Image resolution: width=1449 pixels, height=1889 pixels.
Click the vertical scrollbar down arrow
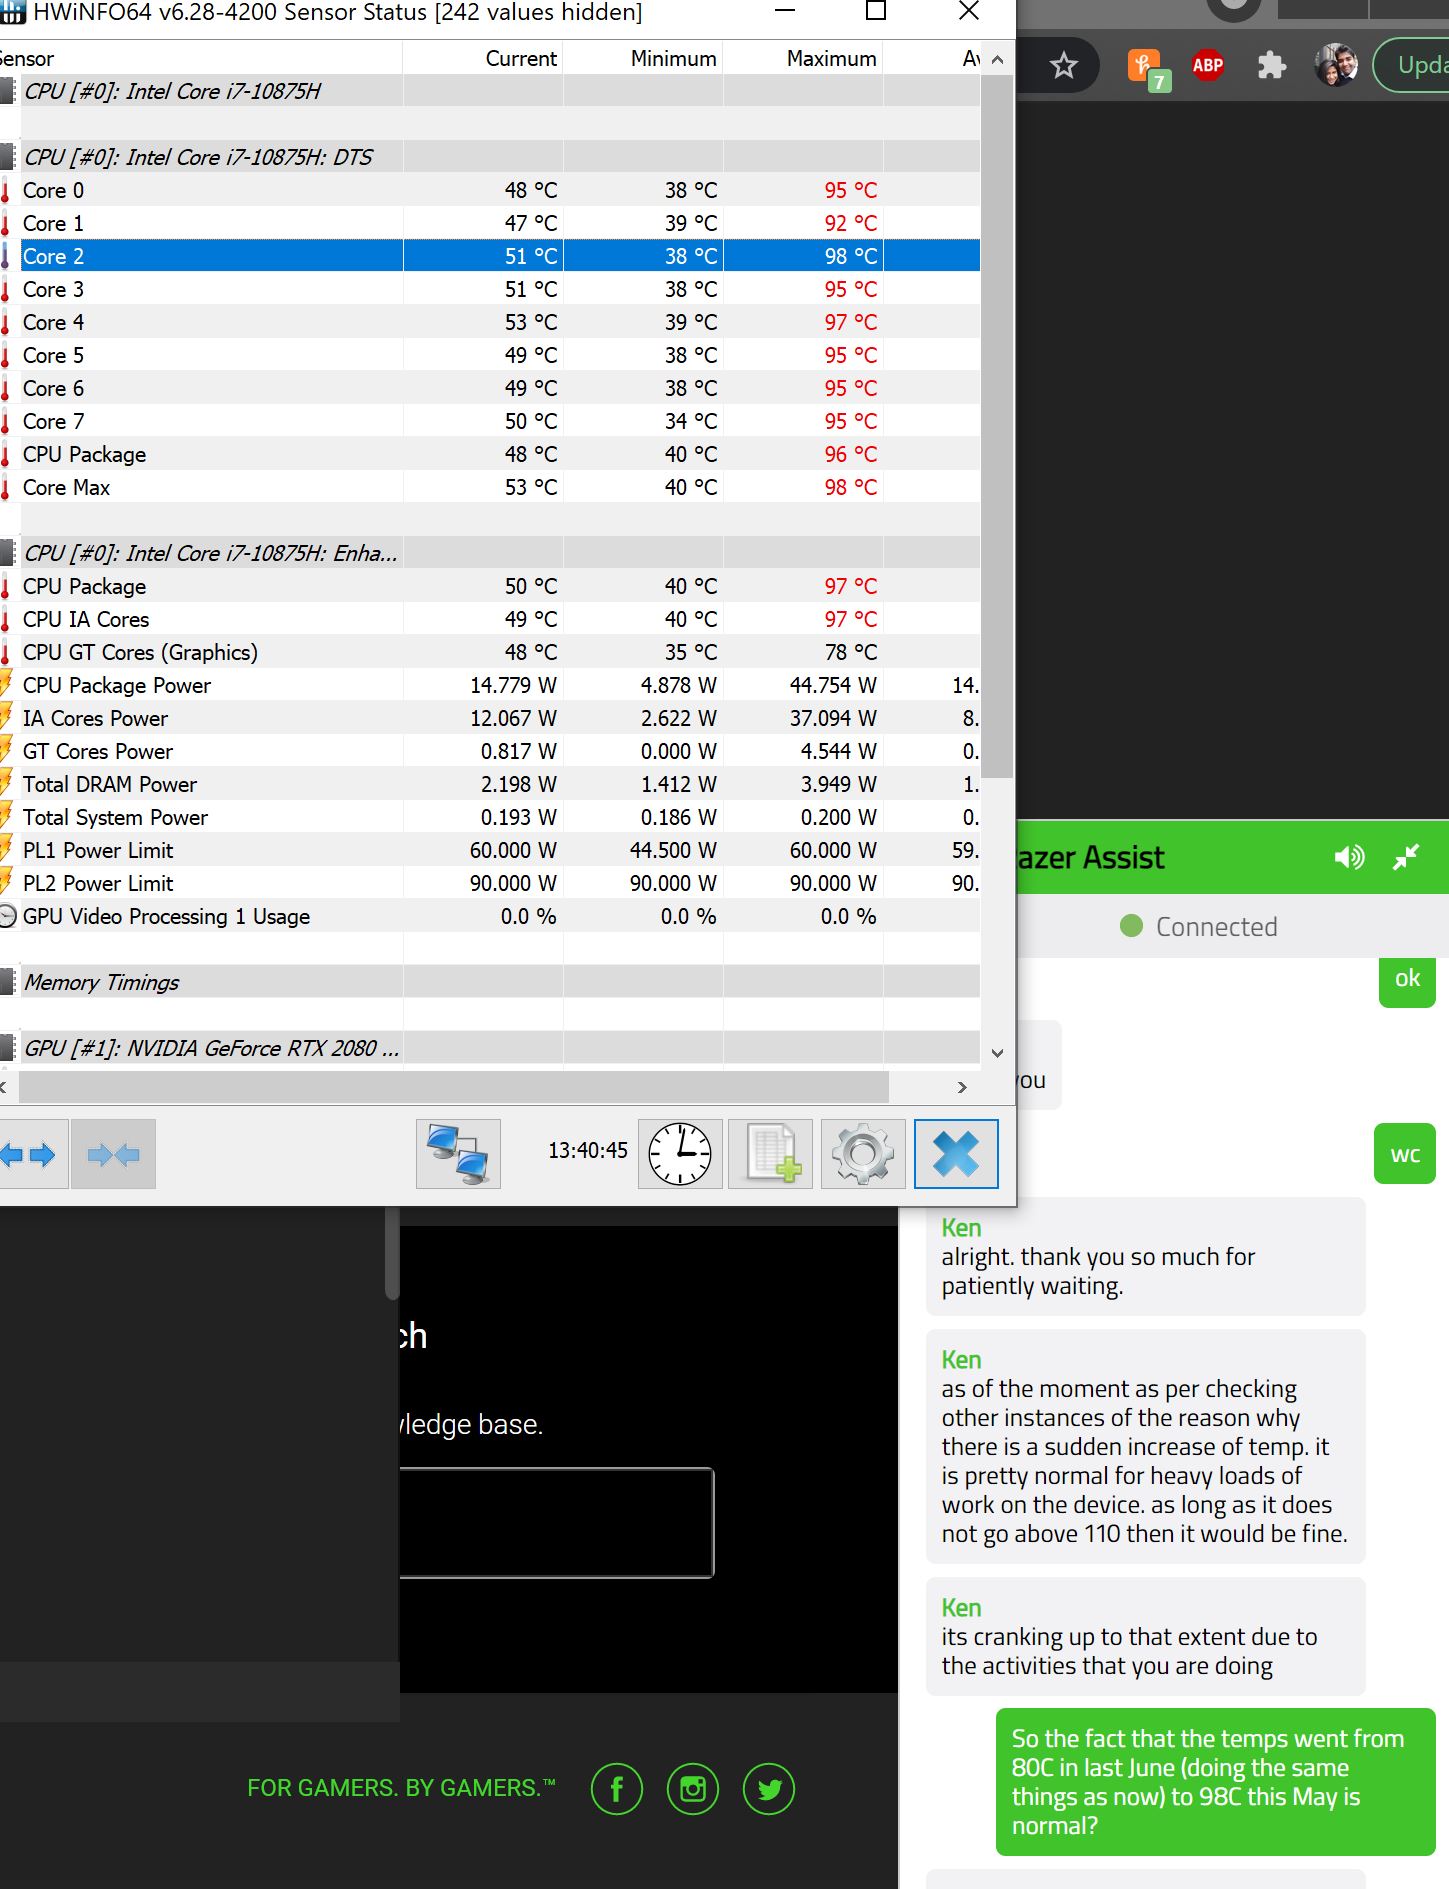(x=997, y=1053)
